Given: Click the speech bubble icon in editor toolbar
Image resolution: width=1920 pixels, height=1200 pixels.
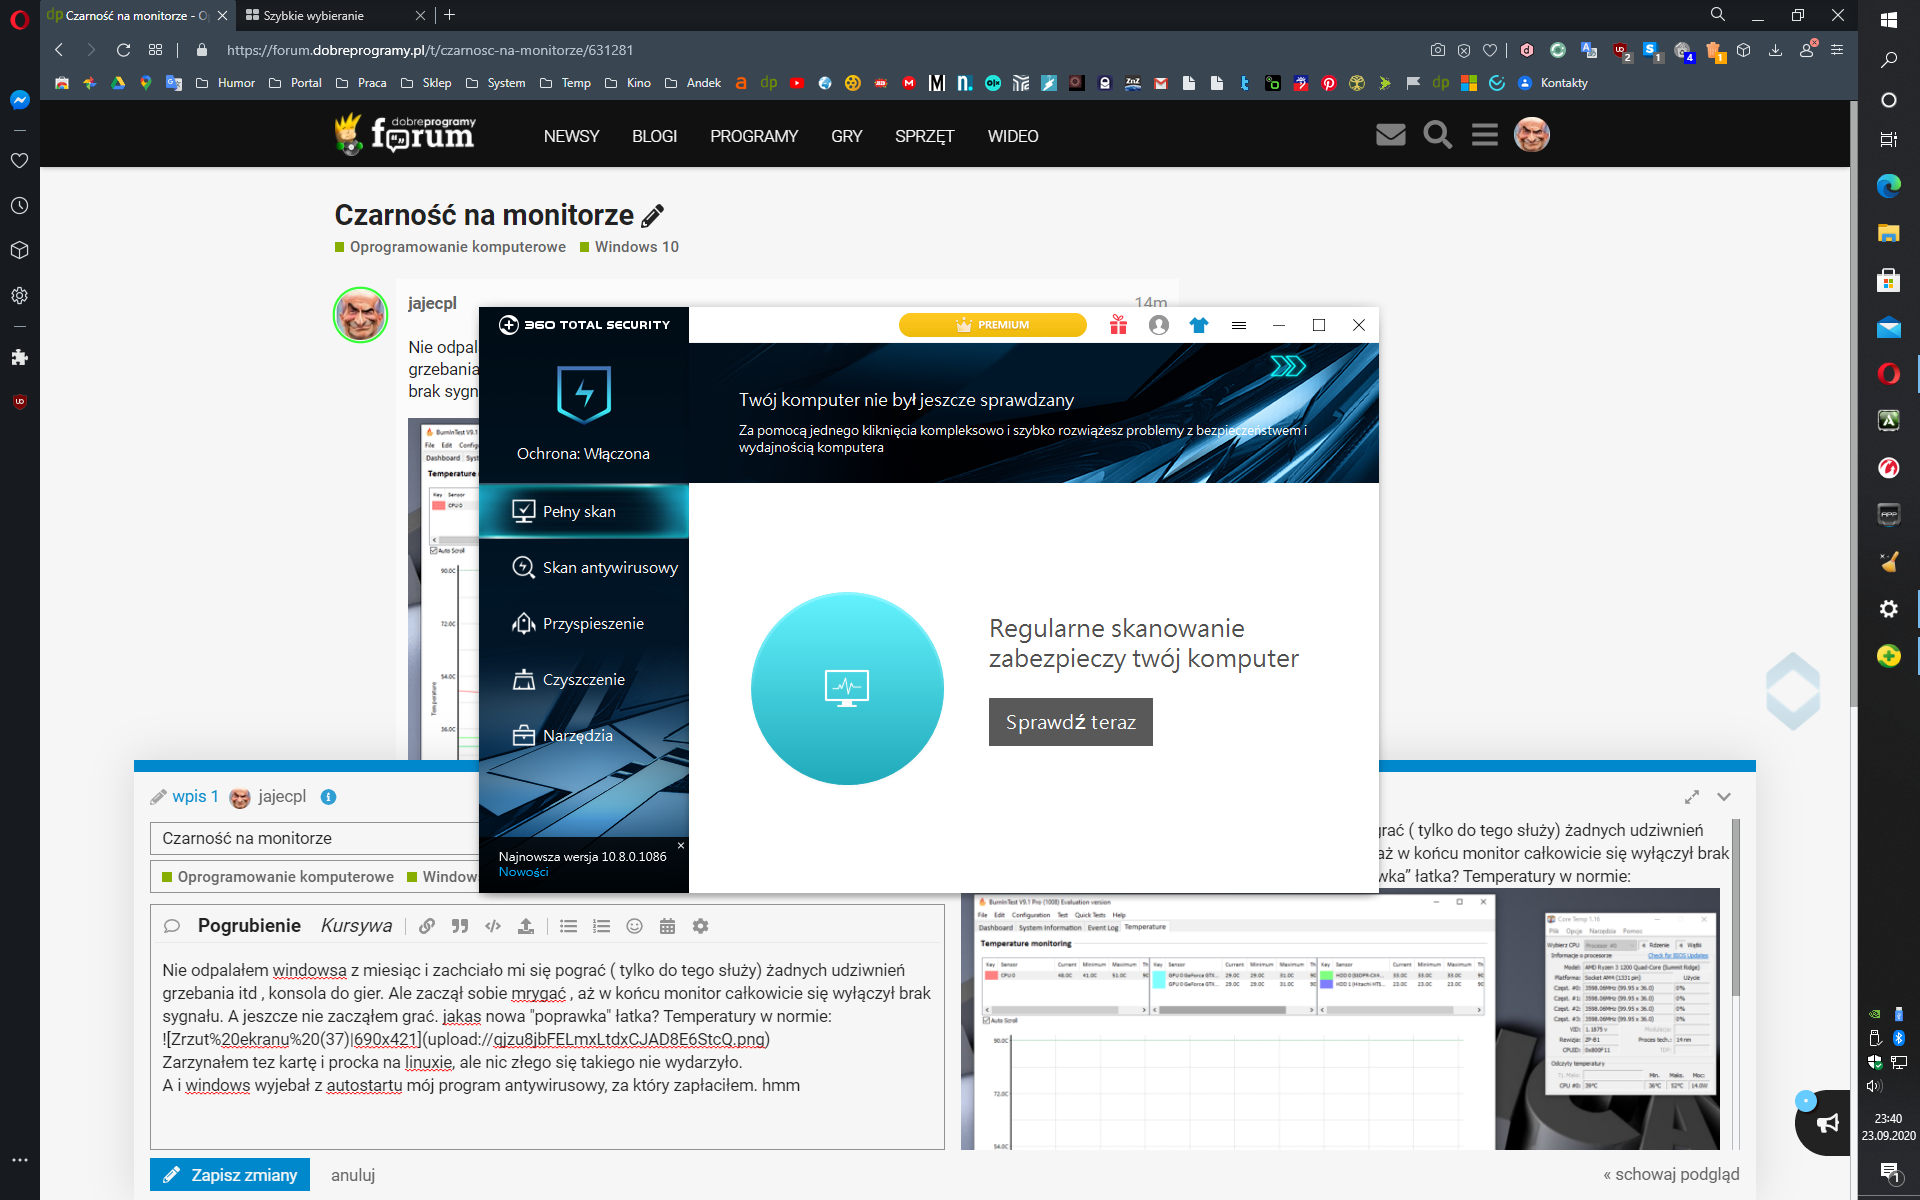Looking at the screenshot, I should coord(172,926).
